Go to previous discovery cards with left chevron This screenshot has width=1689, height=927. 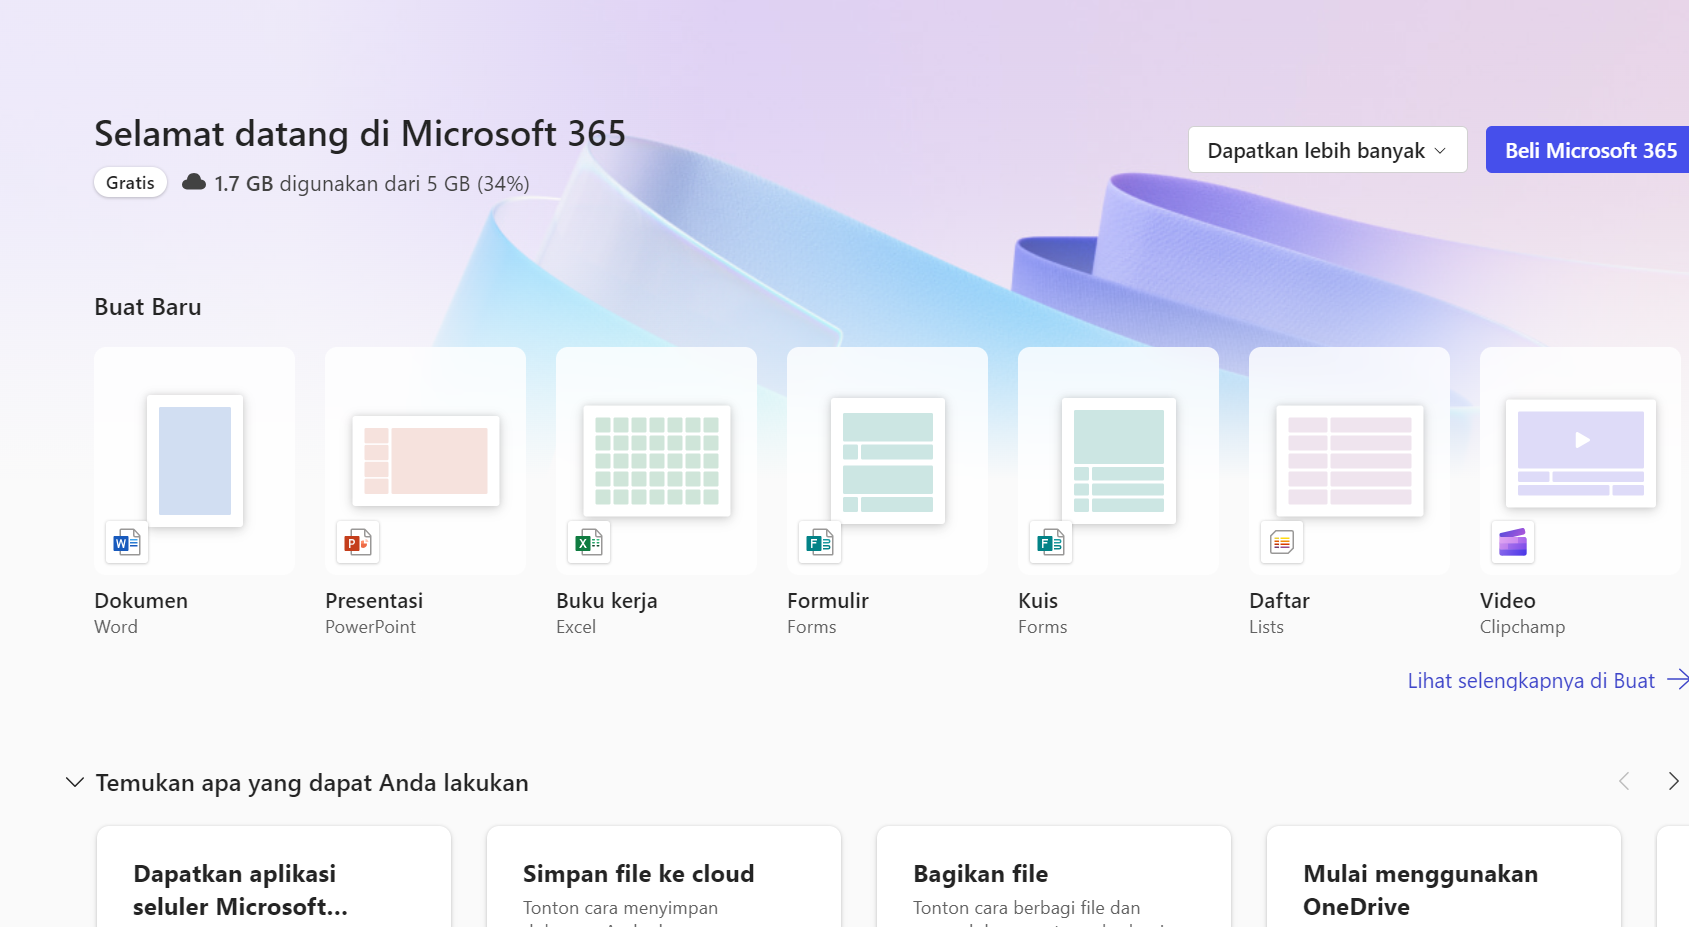[x=1624, y=781]
